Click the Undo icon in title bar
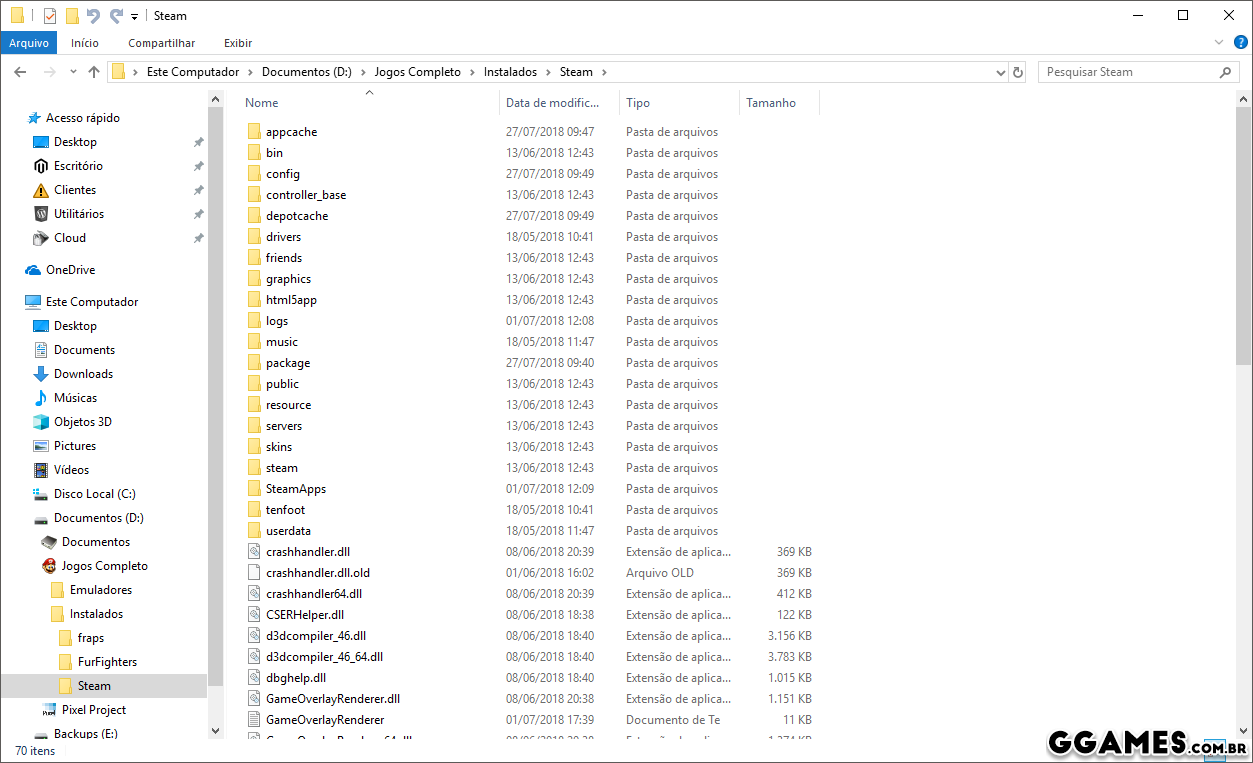The height and width of the screenshot is (763, 1253). point(93,16)
